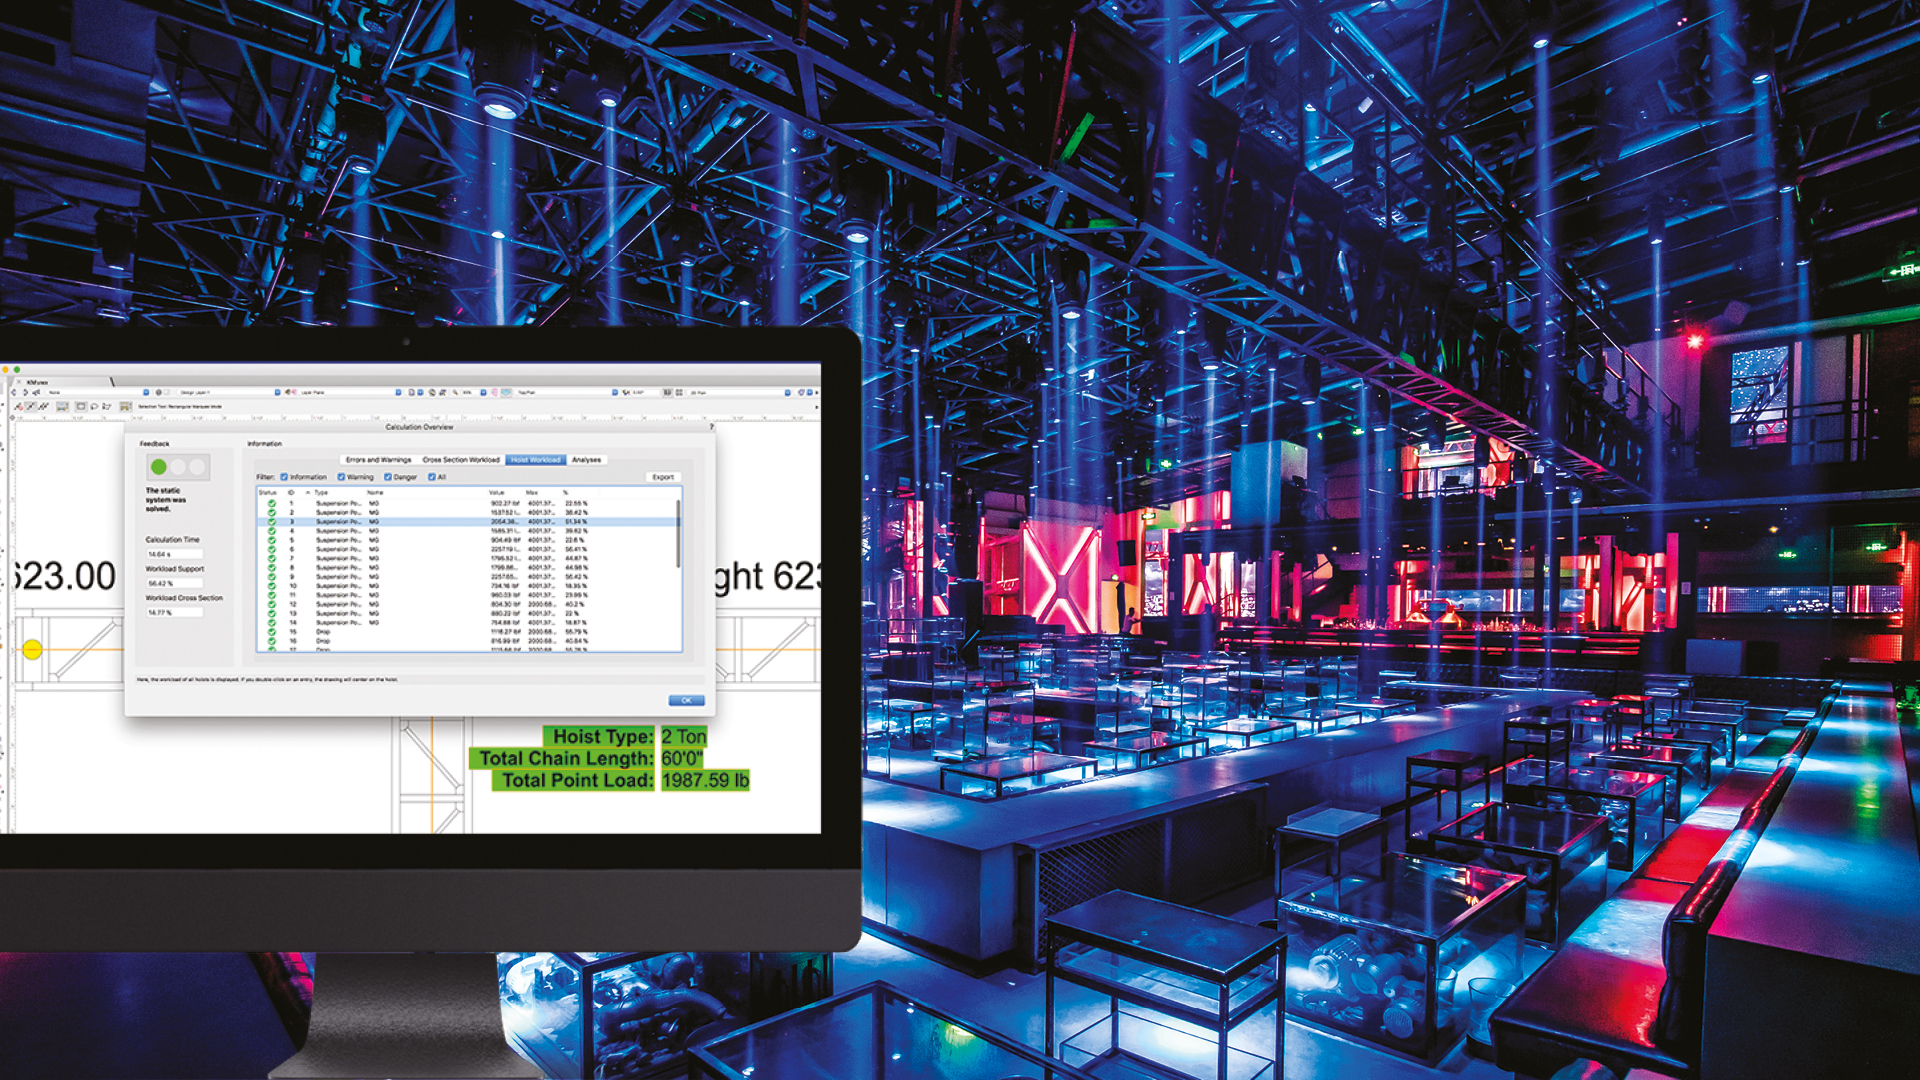Open the Design Layer dropdown

[277, 392]
